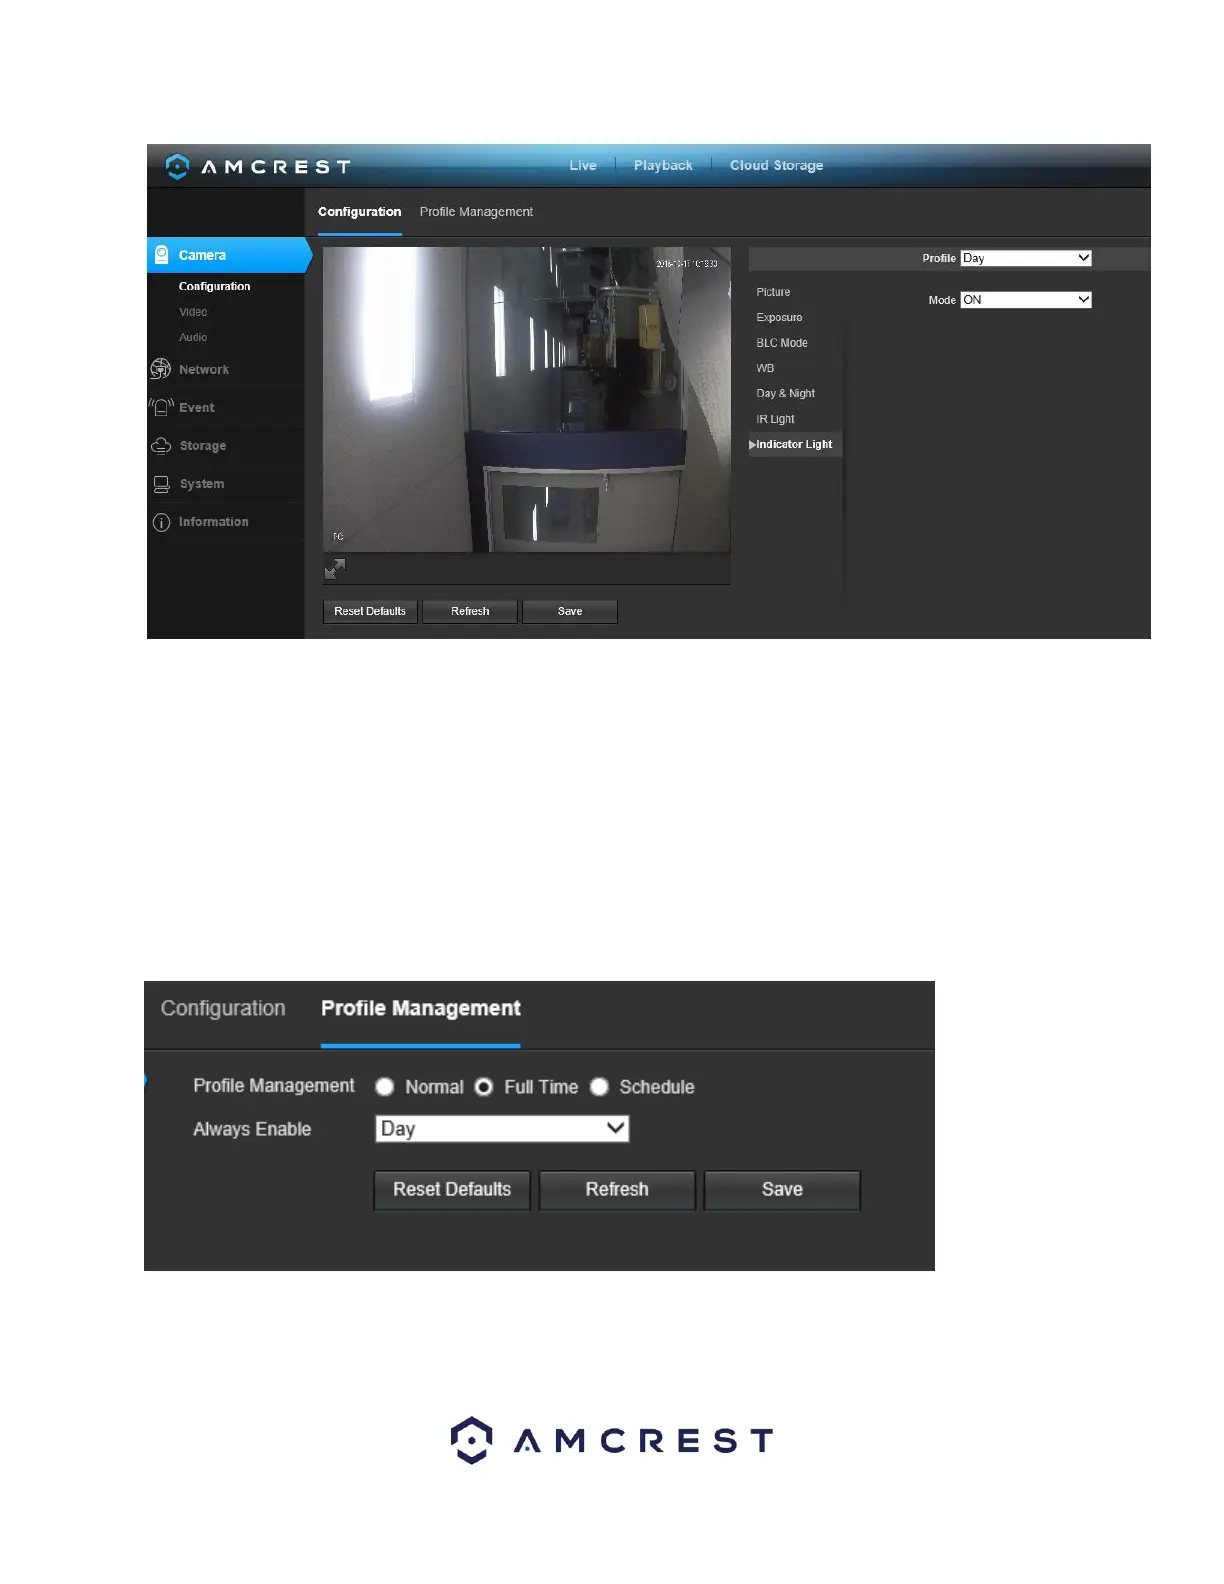1224x1584 pixels.
Task: Open the Network section globe icon
Action: (x=161, y=369)
